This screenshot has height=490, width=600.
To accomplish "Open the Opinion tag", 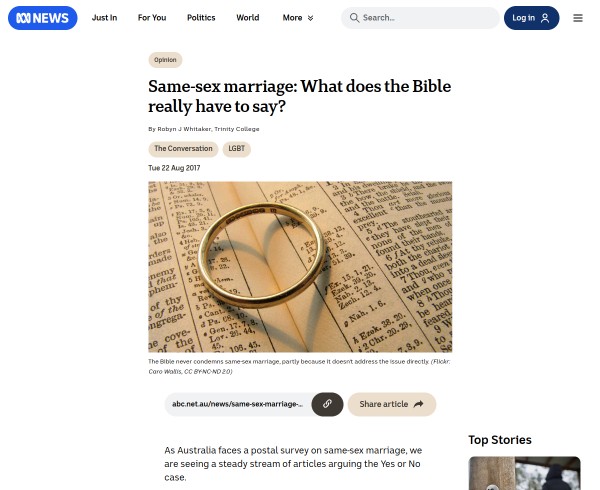I will point(165,60).
